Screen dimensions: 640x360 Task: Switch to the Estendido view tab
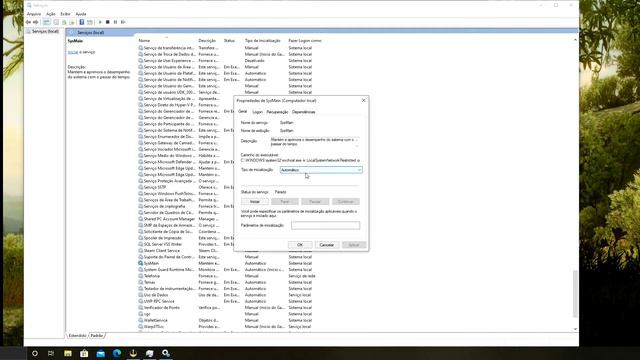tap(77, 336)
